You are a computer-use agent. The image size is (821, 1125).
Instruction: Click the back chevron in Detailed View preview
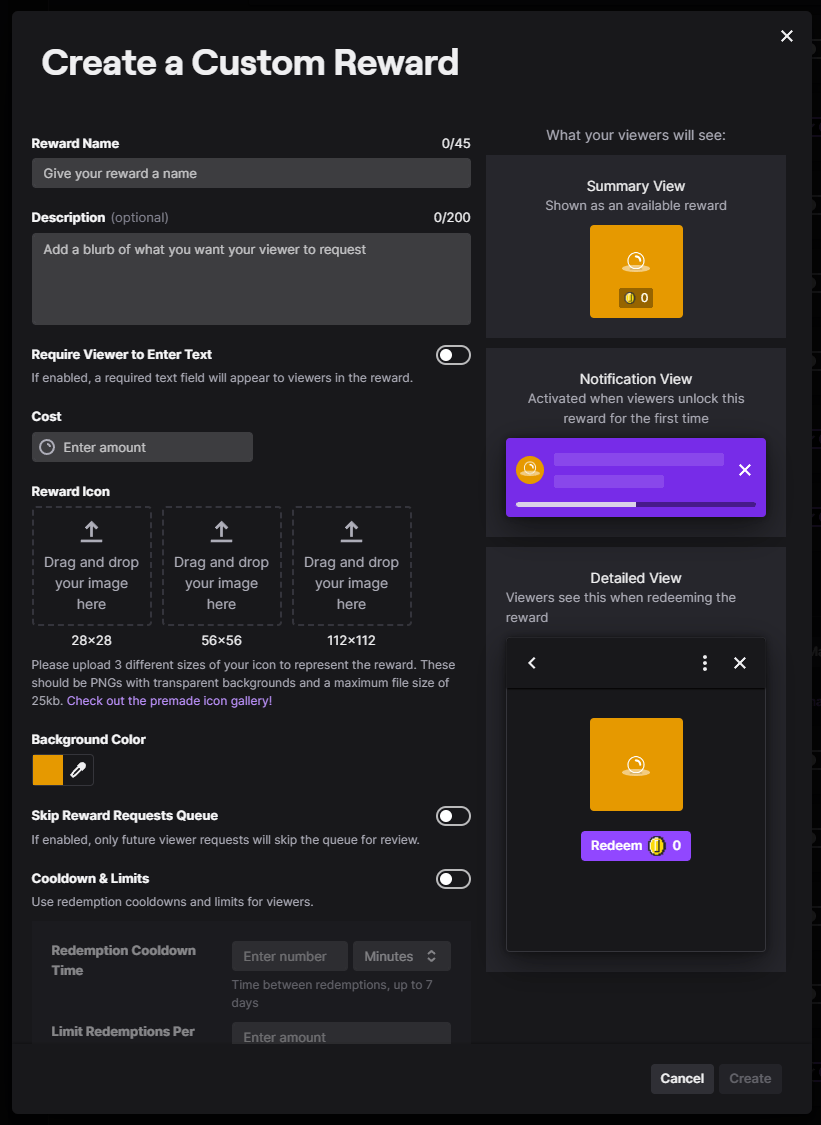coord(532,663)
